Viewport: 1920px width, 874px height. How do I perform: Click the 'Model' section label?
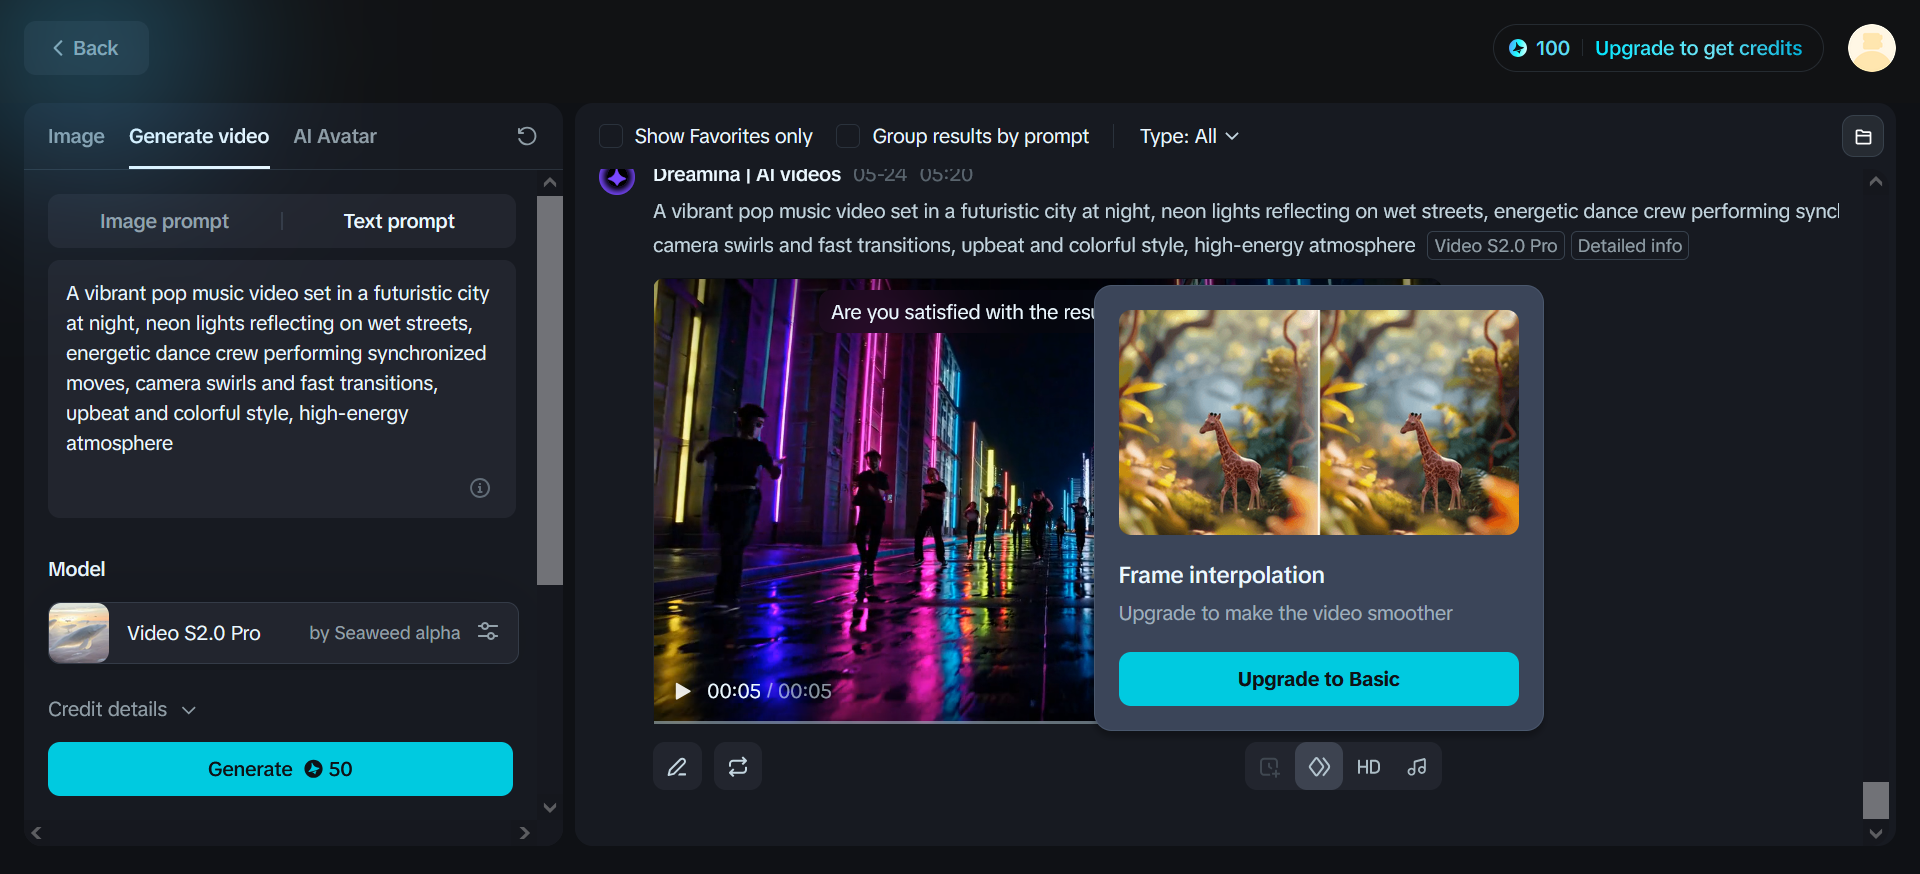coord(77,569)
